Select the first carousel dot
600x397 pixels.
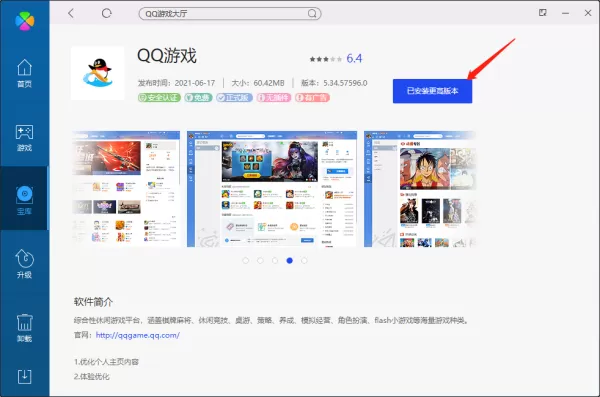pos(246,260)
